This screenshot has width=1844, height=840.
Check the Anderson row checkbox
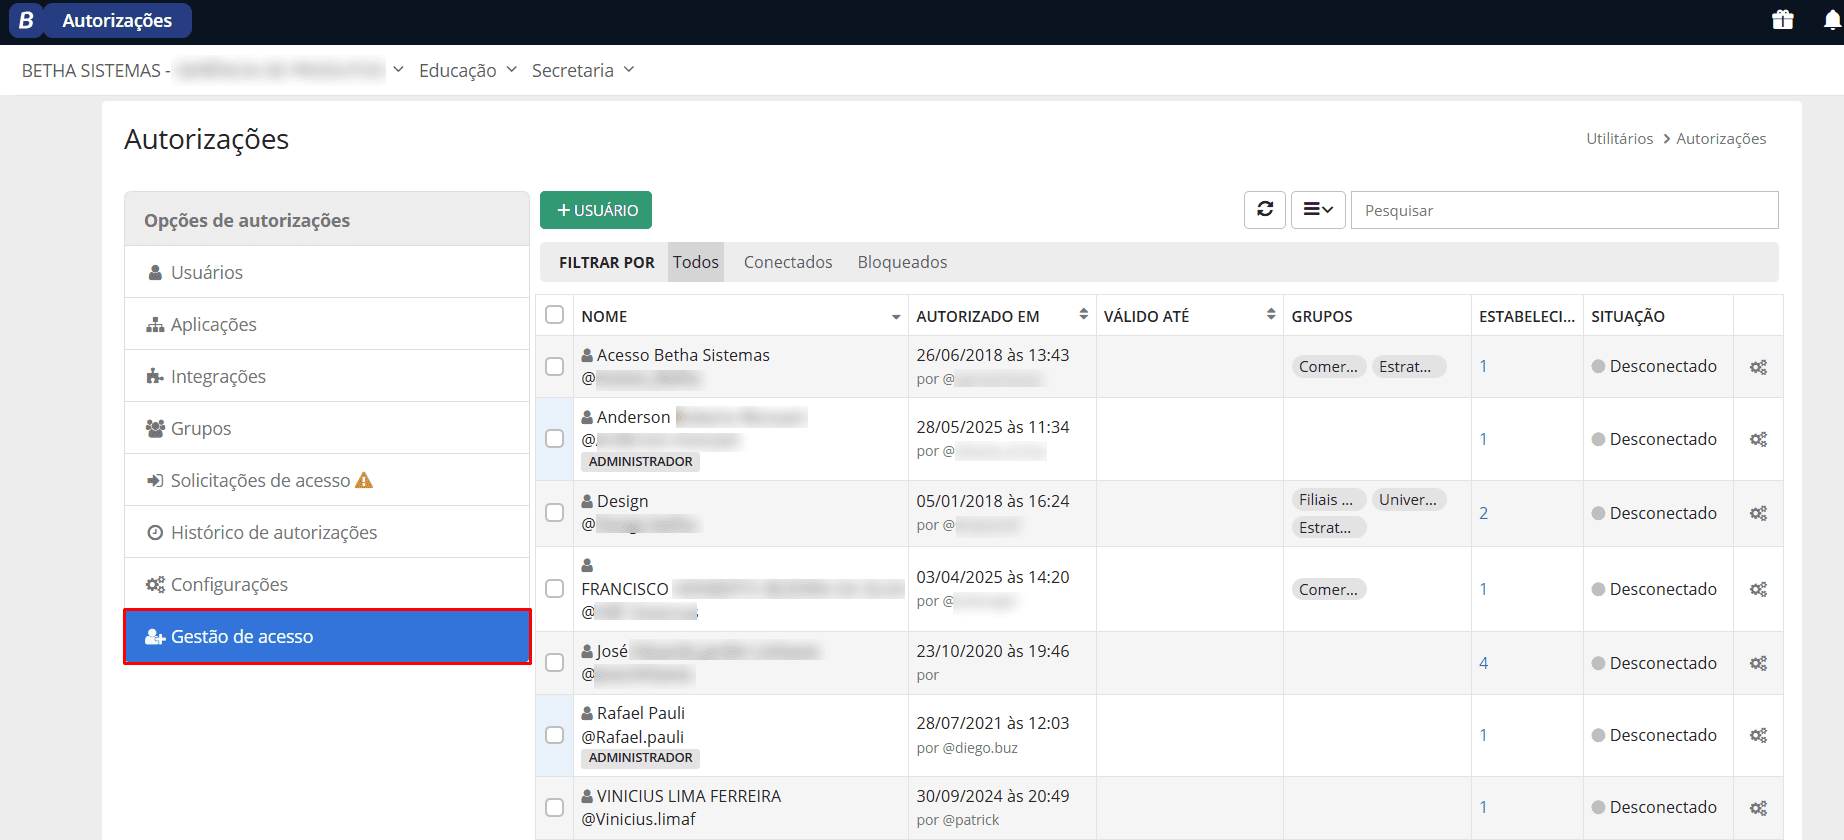554,438
